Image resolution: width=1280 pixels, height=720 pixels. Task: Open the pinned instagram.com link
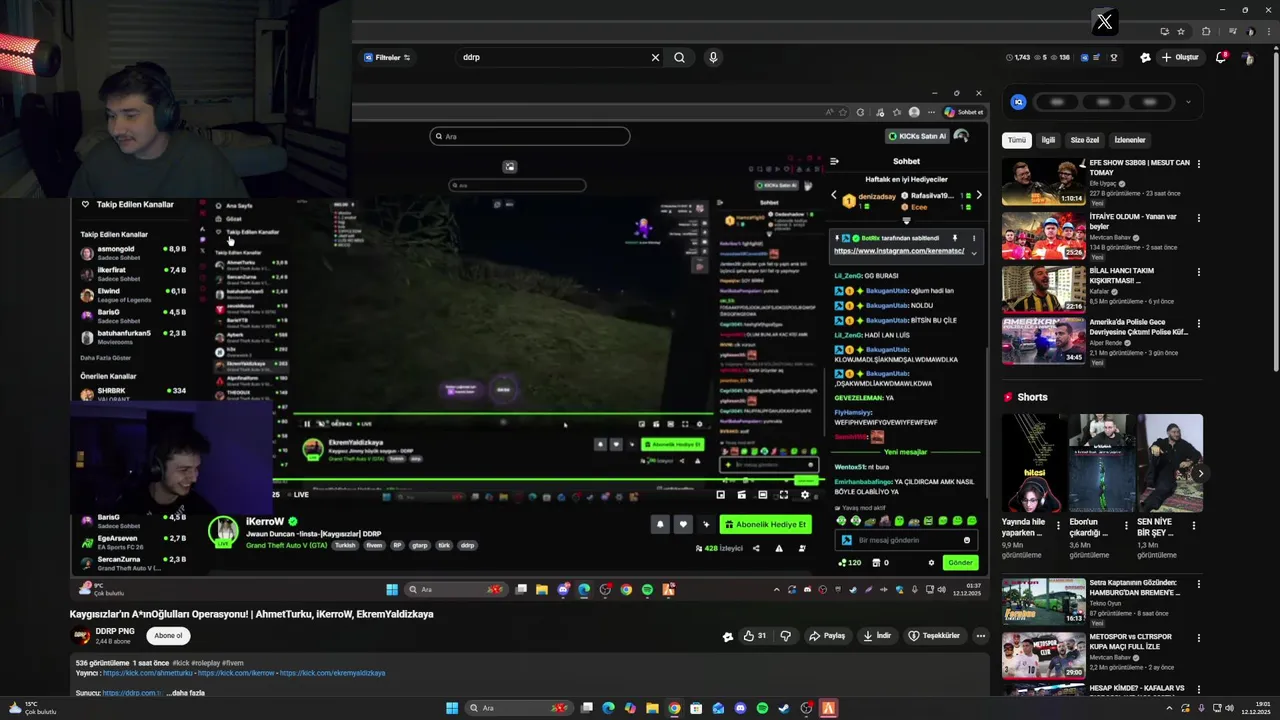pos(899,251)
